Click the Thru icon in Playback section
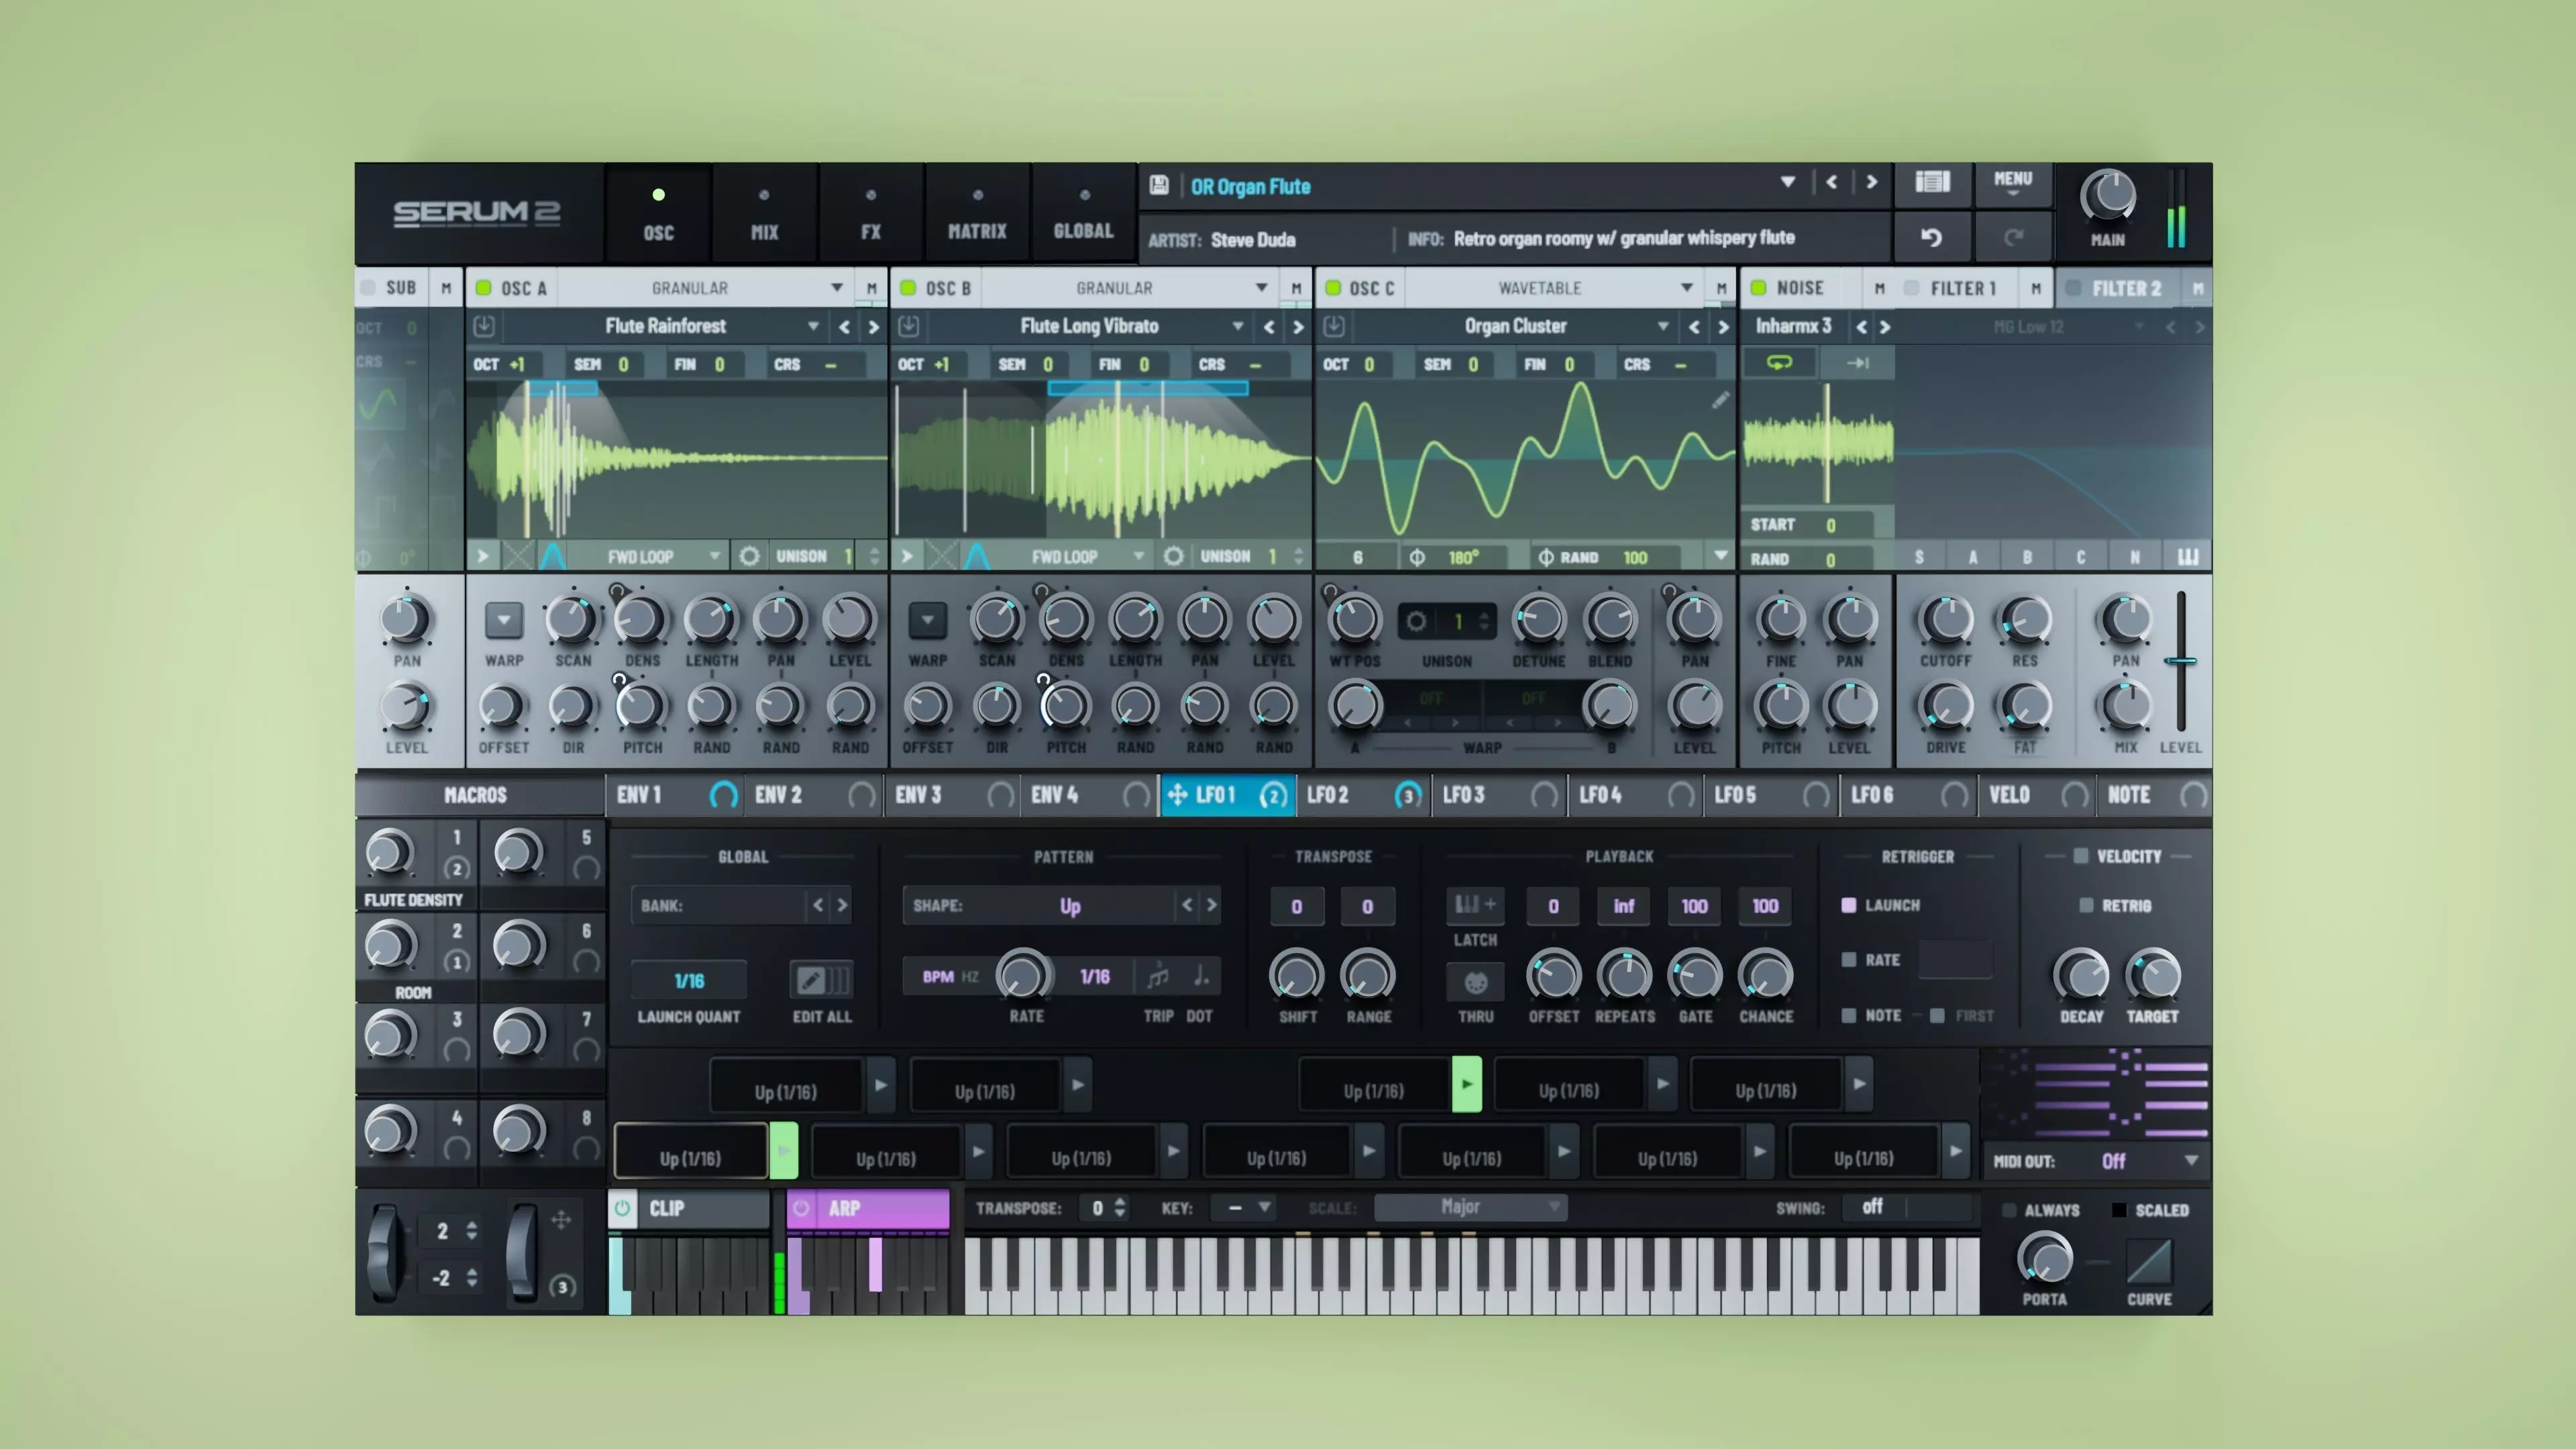Image resolution: width=2576 pixels, height=1449 pixels. point(1475,982)
